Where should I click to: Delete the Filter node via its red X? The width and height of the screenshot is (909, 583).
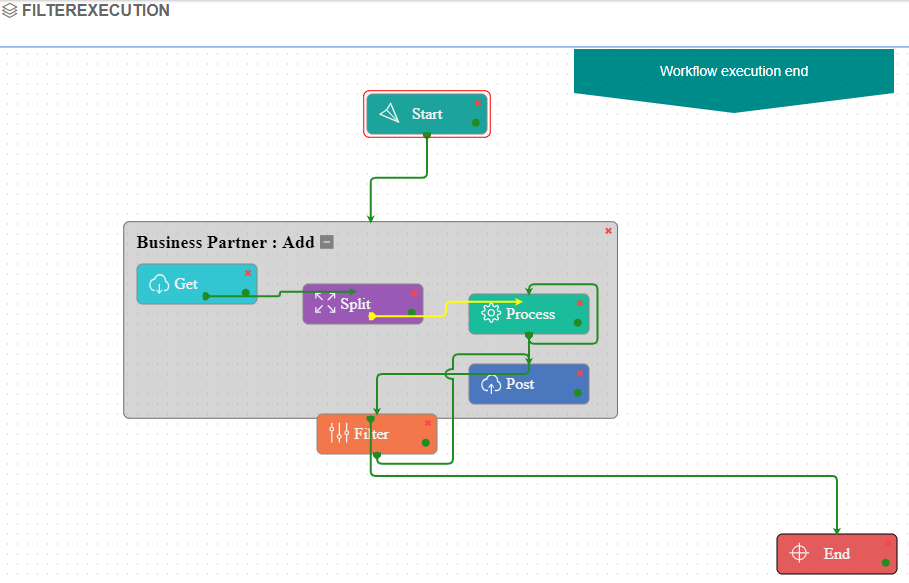coord(427,424)
